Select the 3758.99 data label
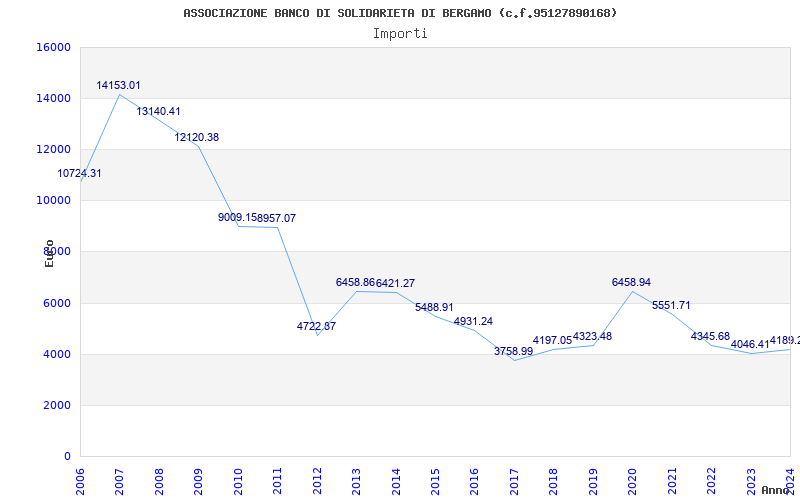The image size is (800, 500). [513, 352]
